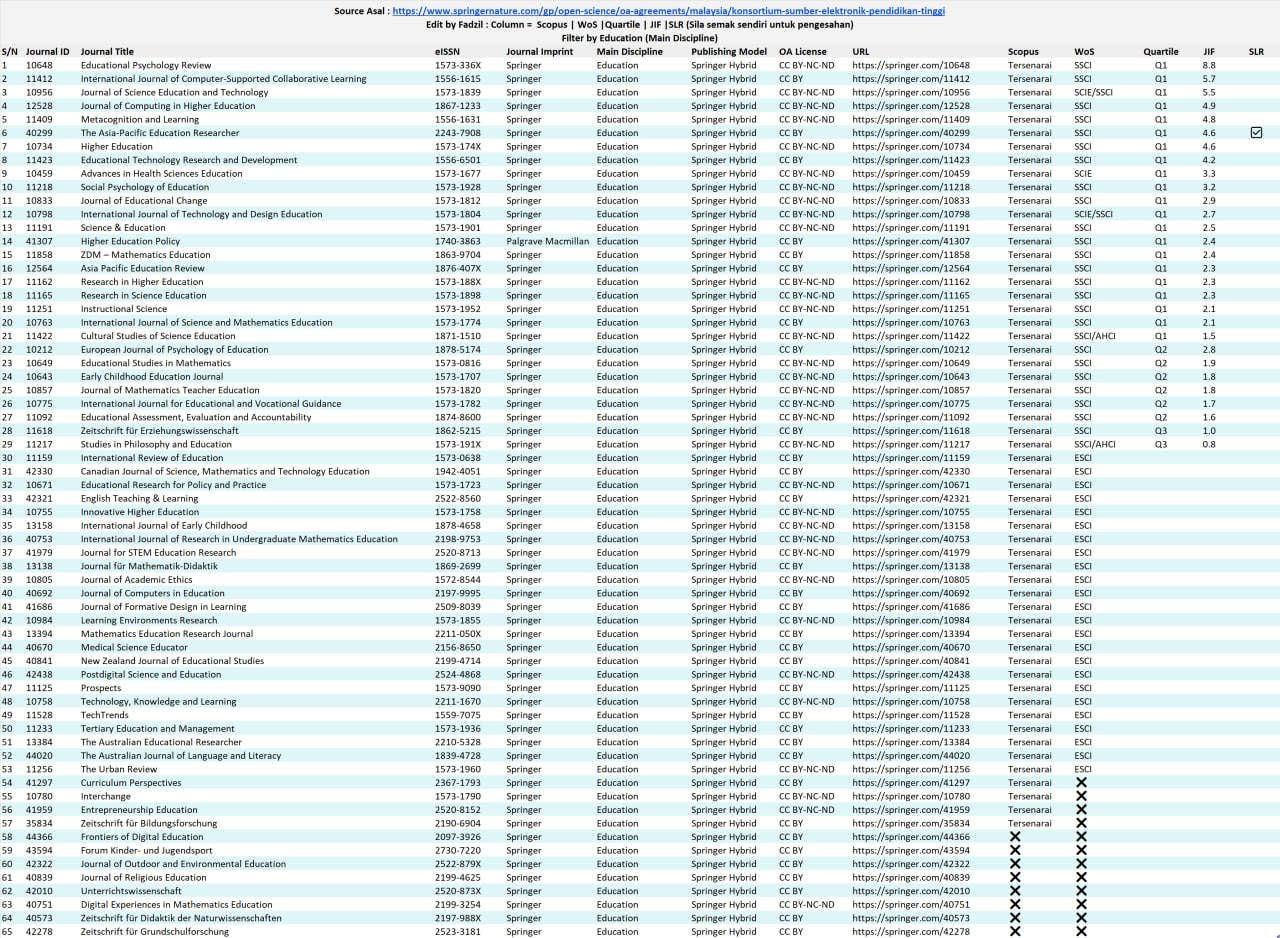Click the journal ID cell 40753
The width and height of the screenshot is (1280, 938).
pos(39,539)
